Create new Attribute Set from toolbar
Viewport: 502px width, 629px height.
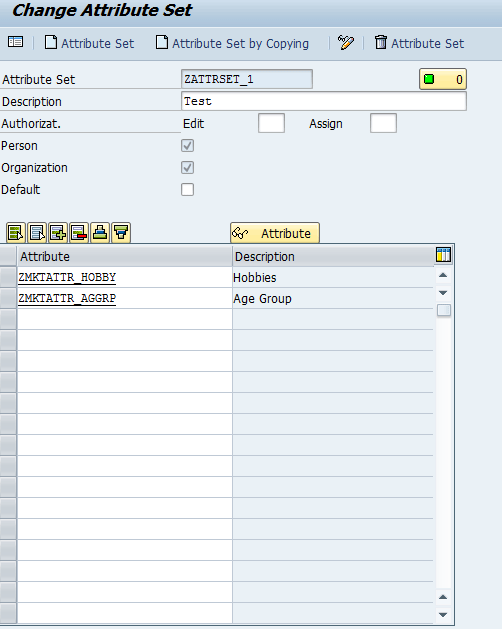89,43
